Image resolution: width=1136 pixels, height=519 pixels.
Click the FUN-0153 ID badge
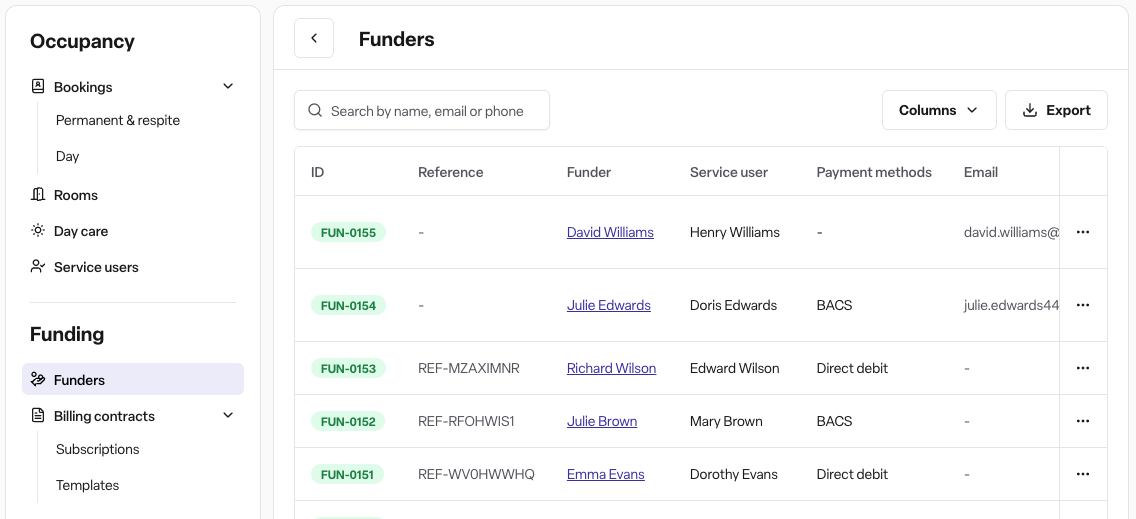point(348,368)
